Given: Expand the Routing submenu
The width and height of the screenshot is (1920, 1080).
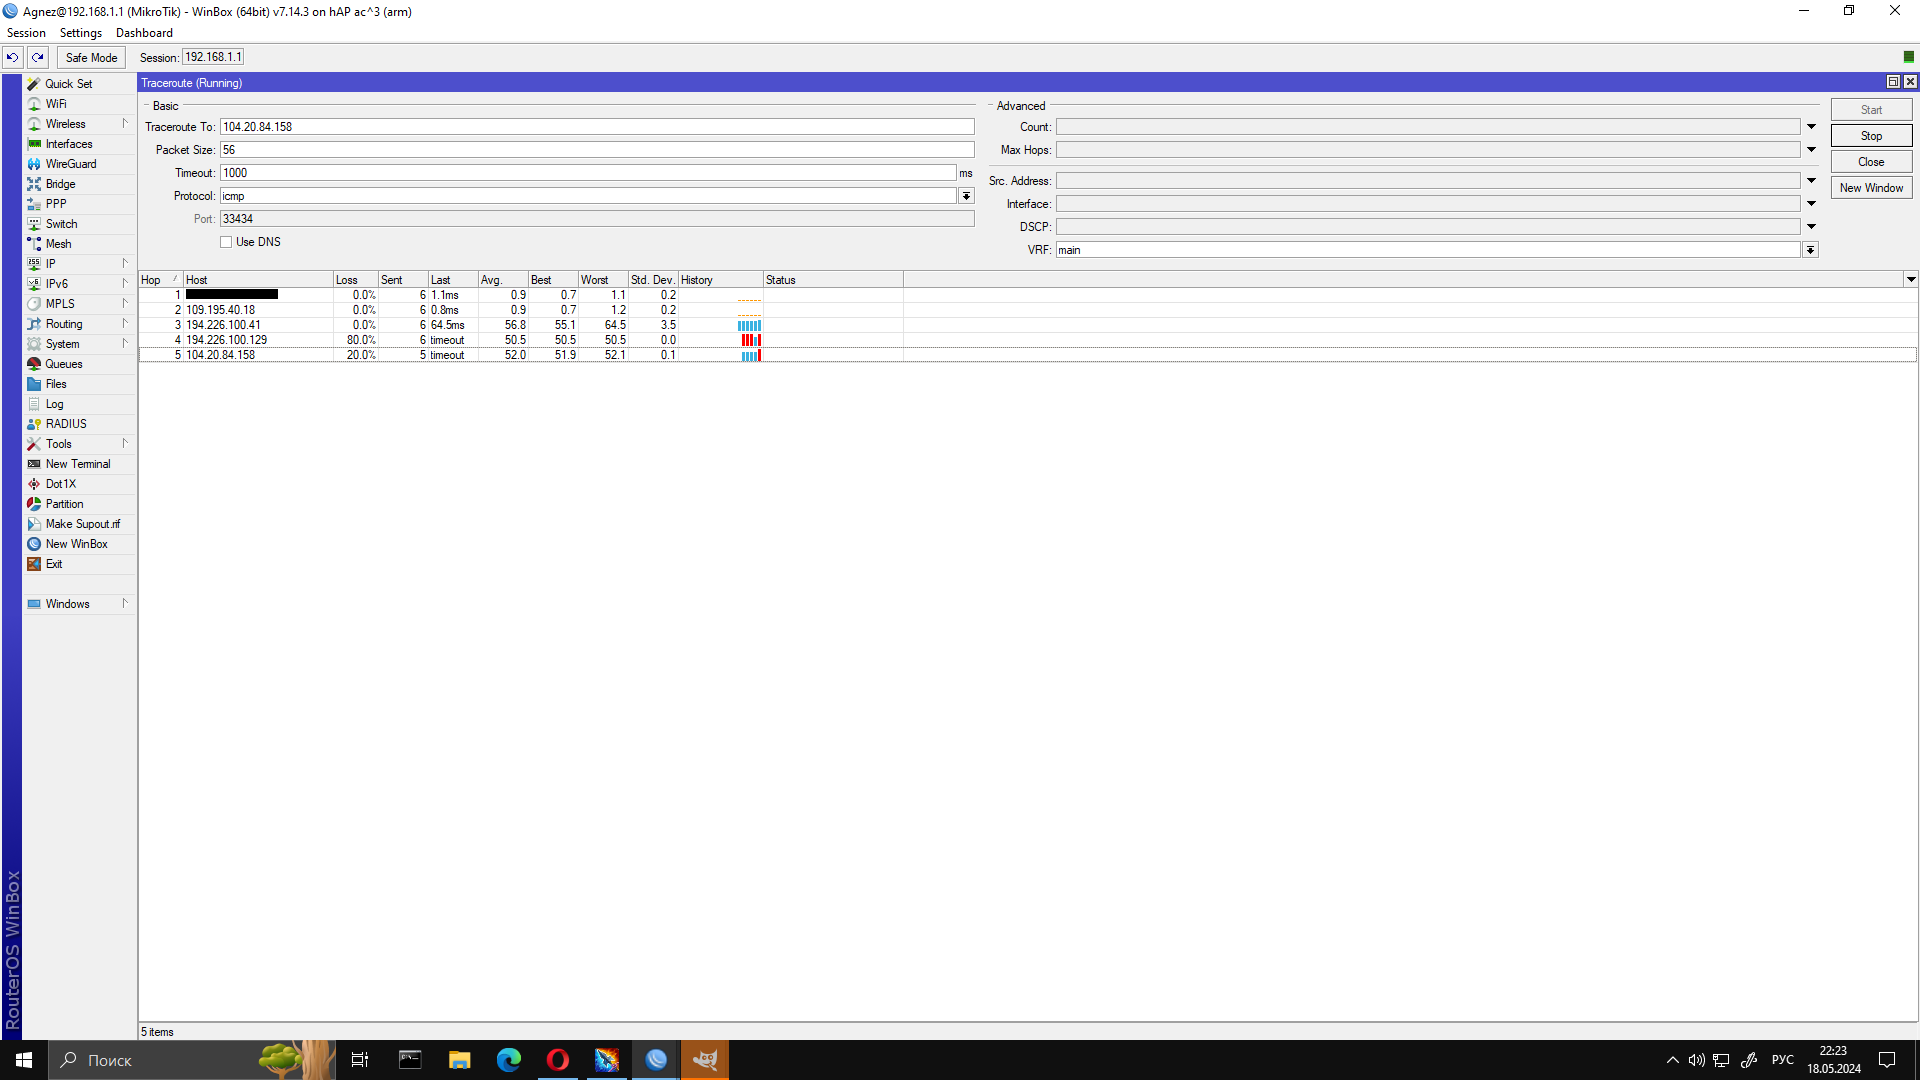Looking at the screenshot, I should point(125,324).
